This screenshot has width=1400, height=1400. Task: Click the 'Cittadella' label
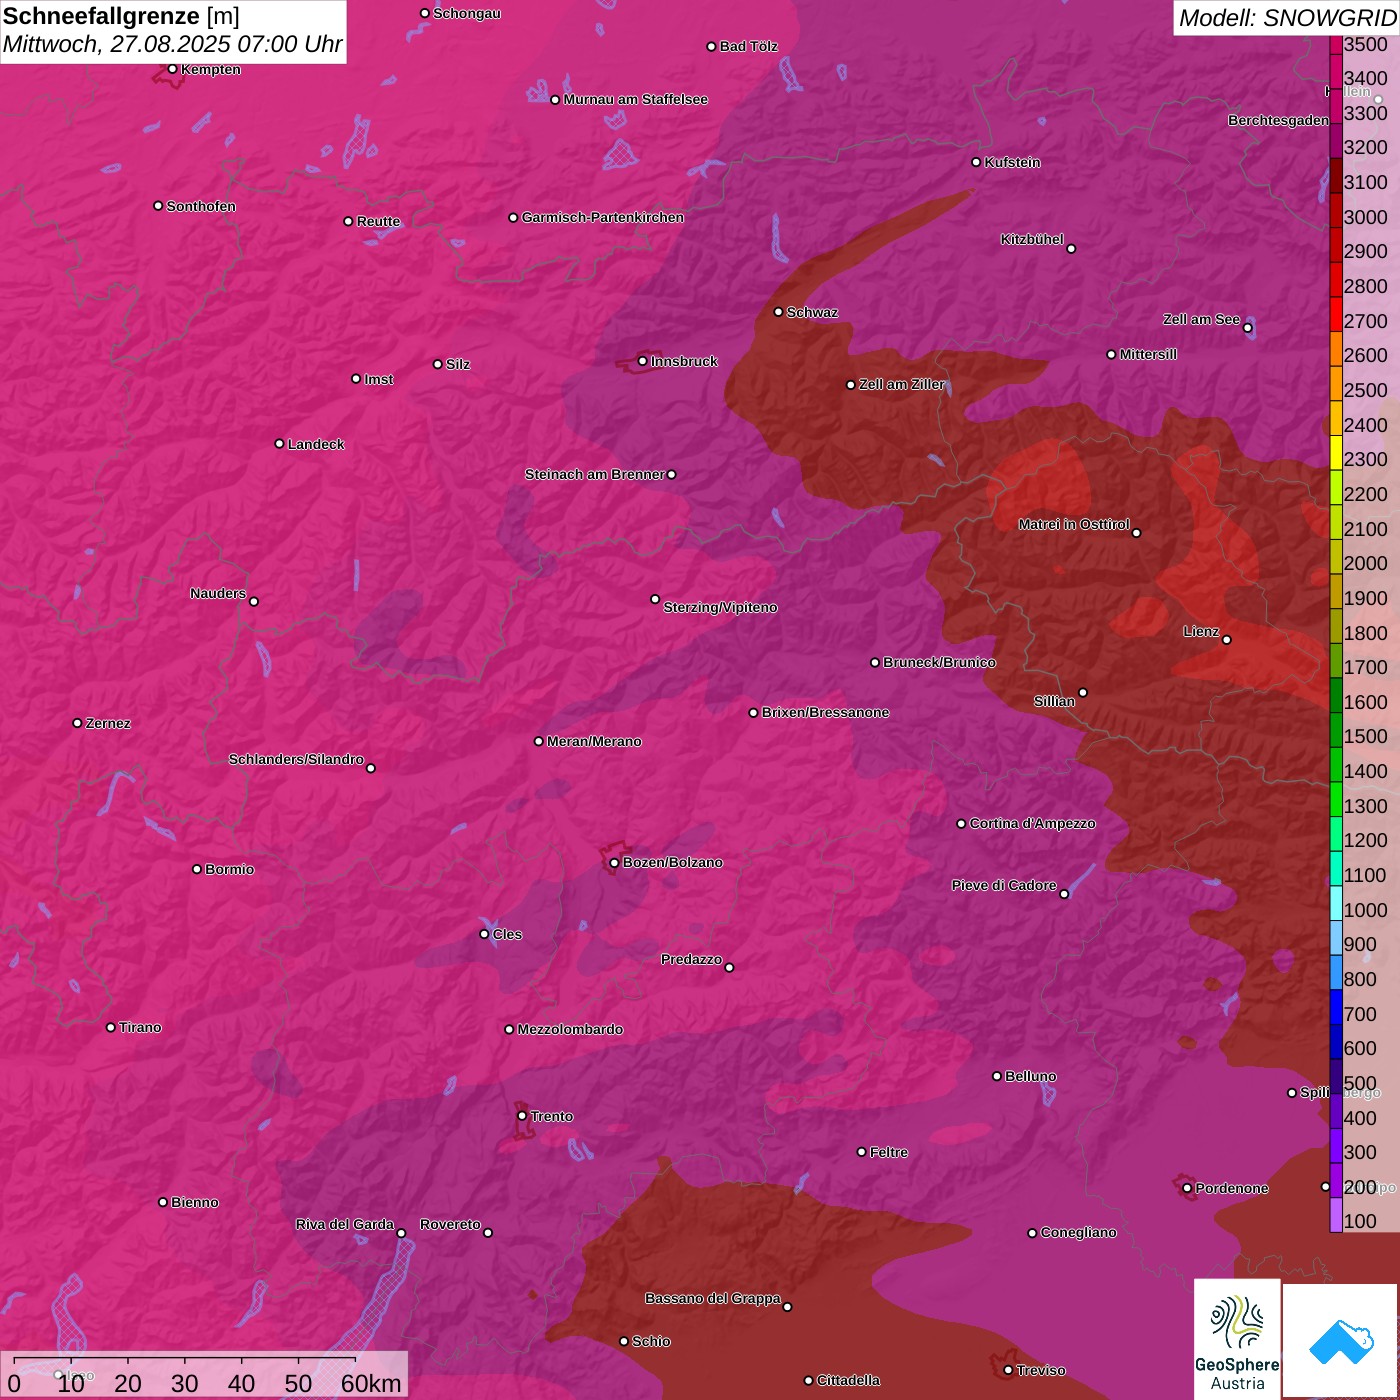point(848,1380)
